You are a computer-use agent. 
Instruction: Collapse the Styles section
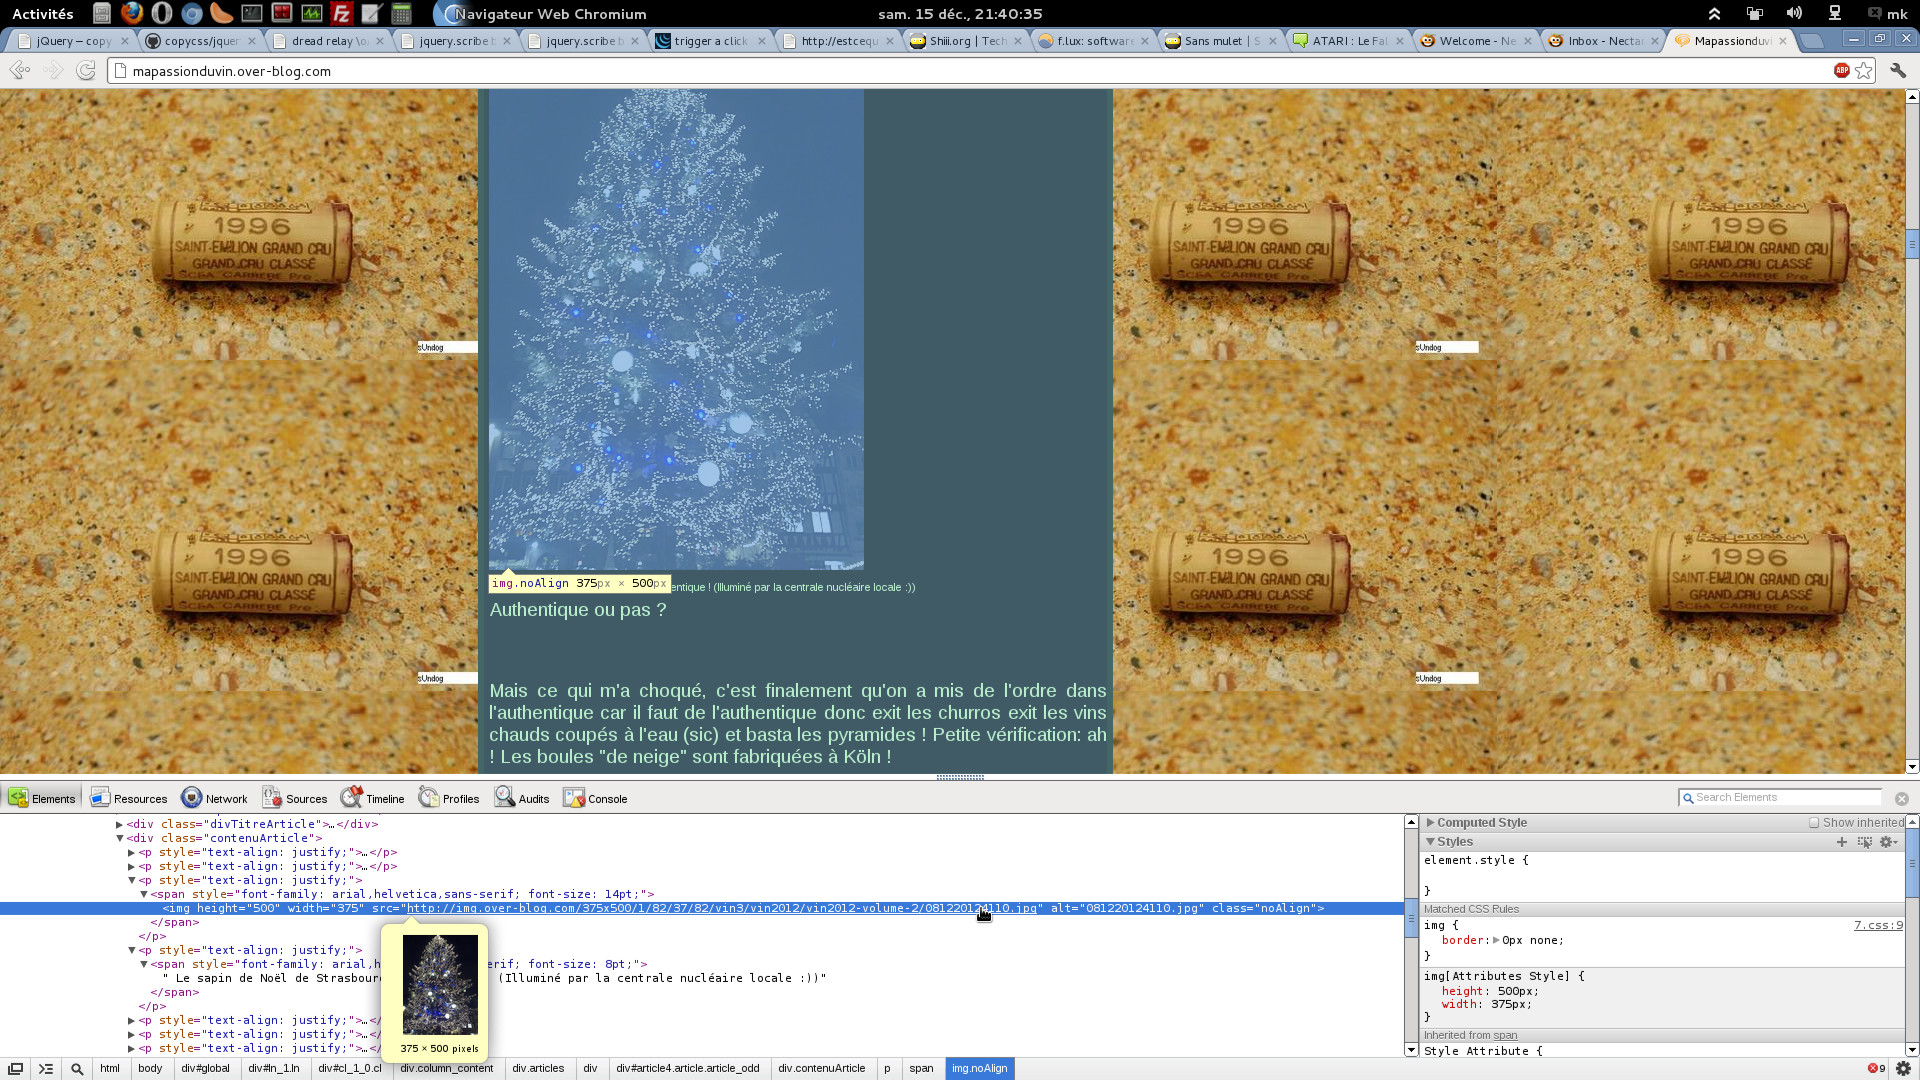click(x=1430, y=842)
